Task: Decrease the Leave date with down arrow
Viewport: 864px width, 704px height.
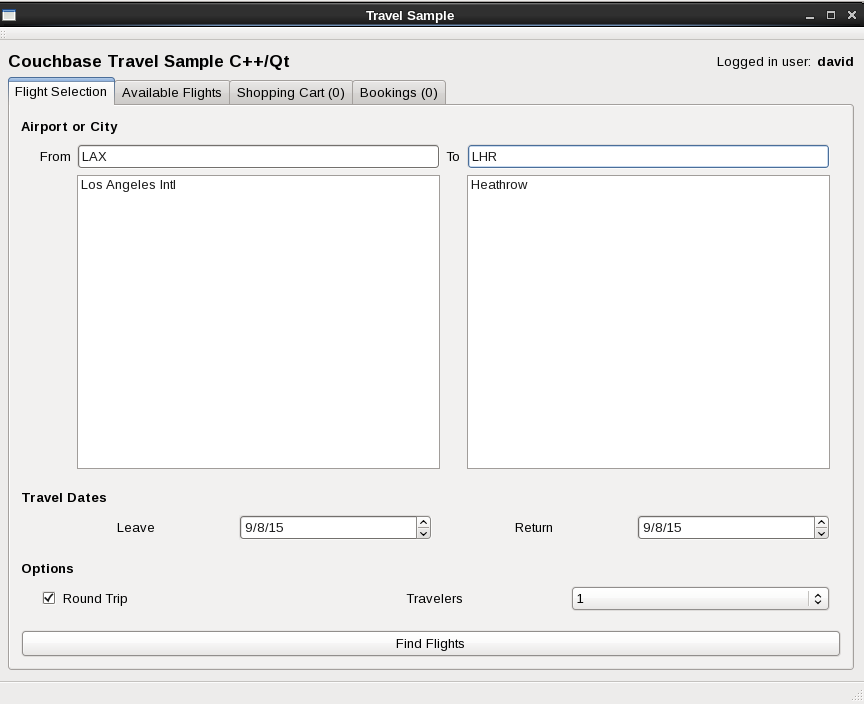Action: pos(423,533)
